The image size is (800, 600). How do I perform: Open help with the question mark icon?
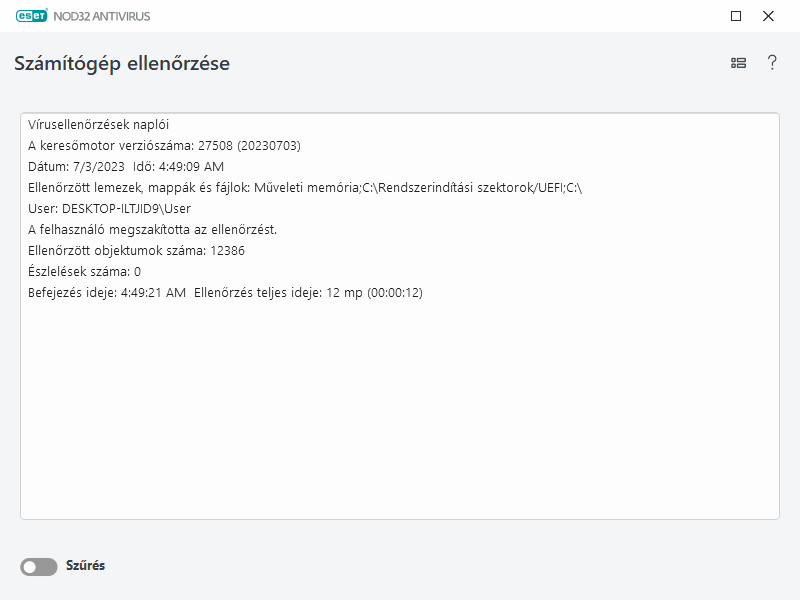pos(772,63)
